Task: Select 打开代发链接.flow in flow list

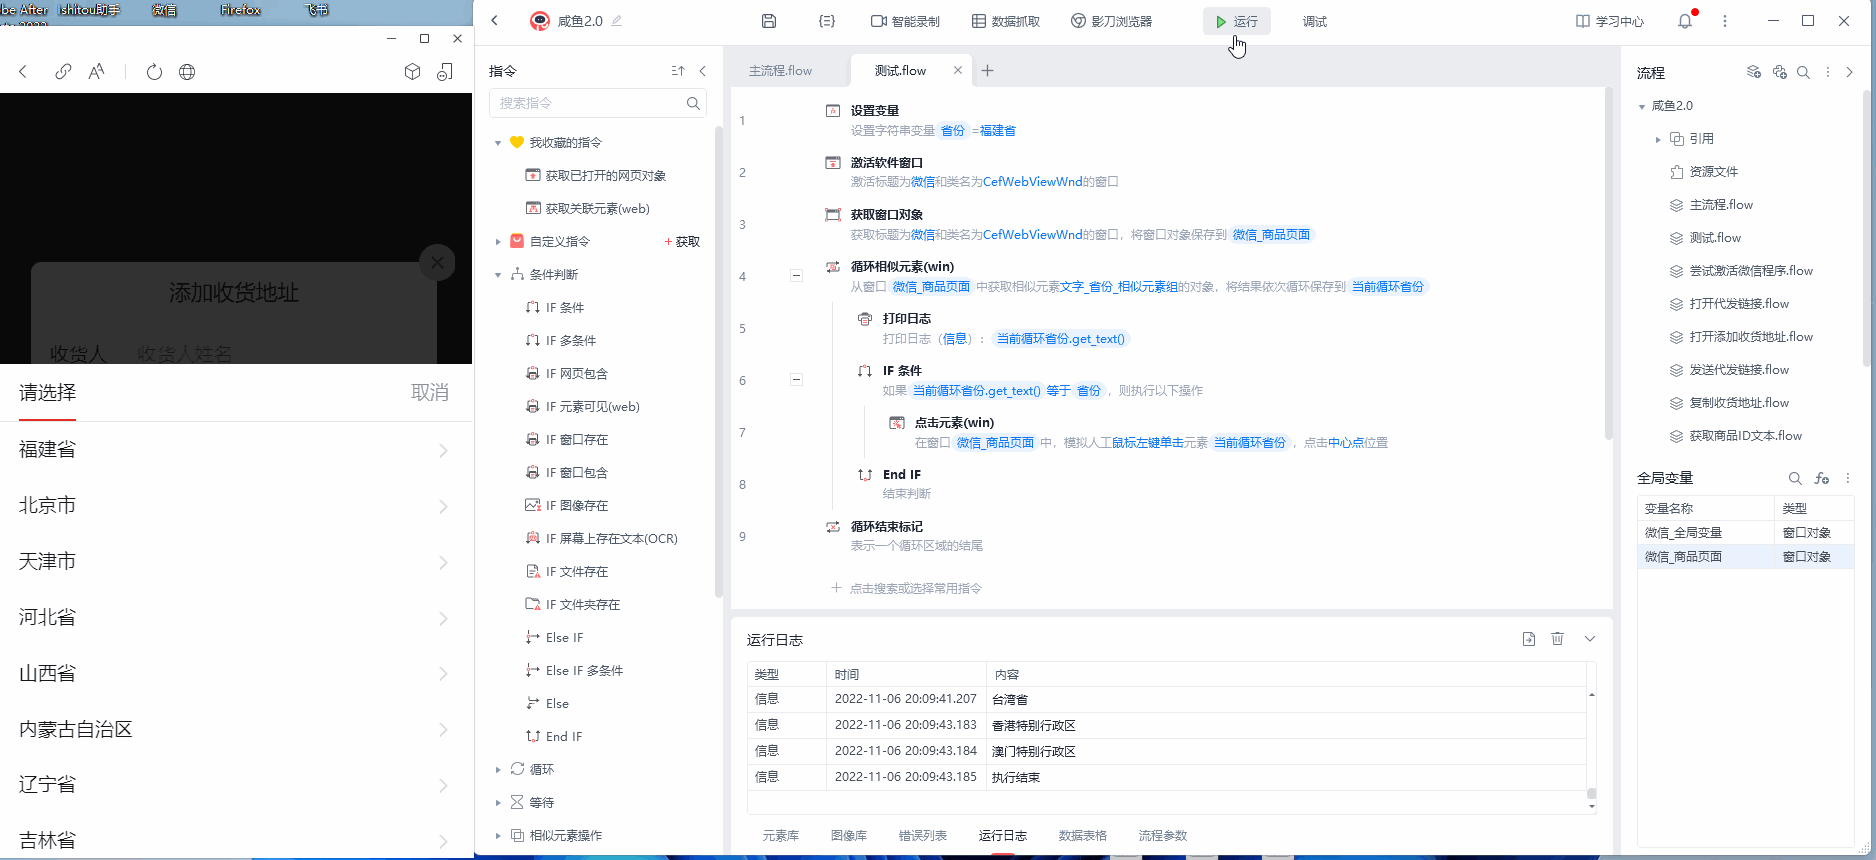Action: (1738, 304)
